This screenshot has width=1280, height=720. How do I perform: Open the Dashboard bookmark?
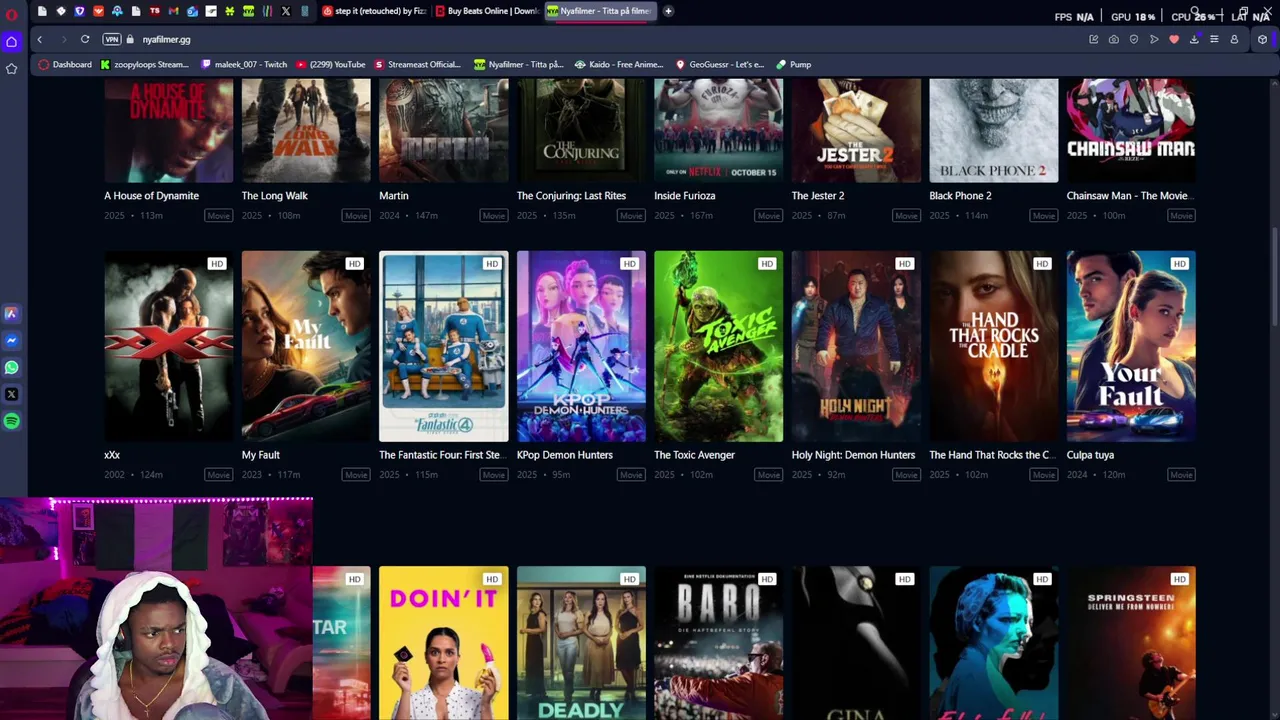pyautogui.click(x=65, y=64)
